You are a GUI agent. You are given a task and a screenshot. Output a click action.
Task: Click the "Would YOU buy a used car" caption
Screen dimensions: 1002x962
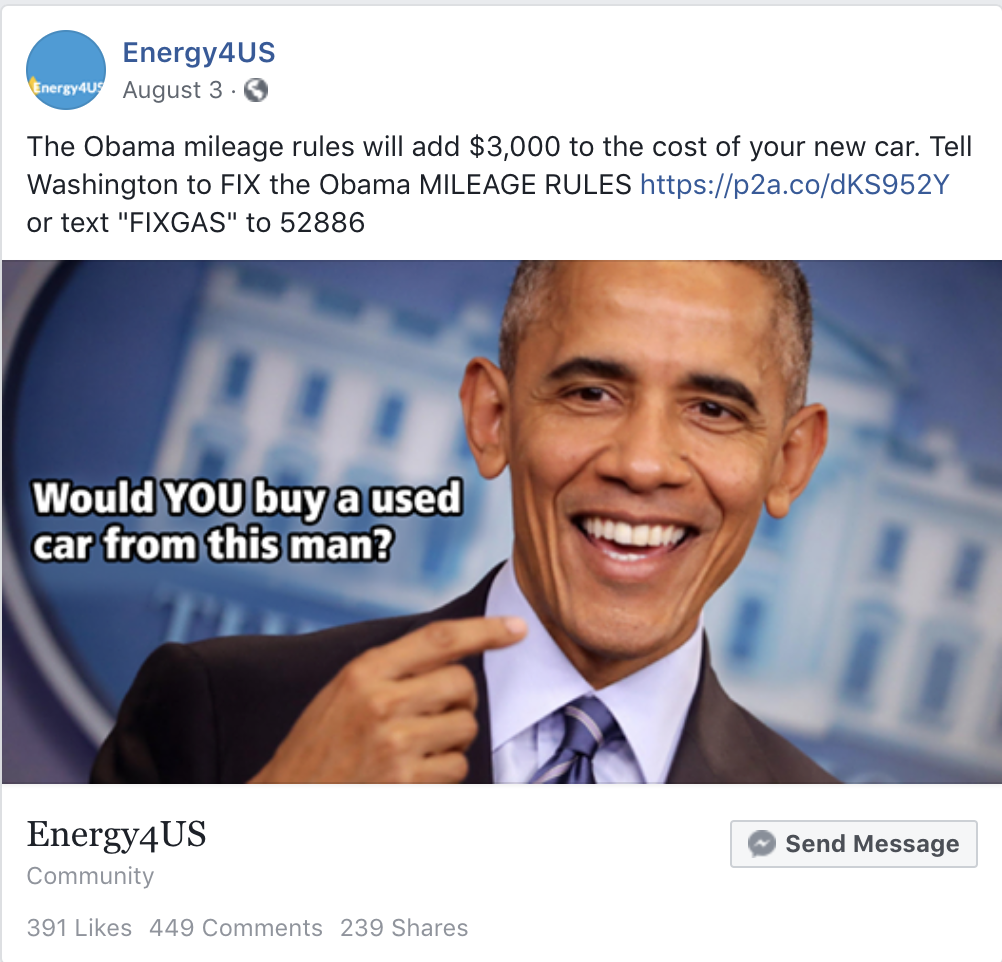[247, 521]
